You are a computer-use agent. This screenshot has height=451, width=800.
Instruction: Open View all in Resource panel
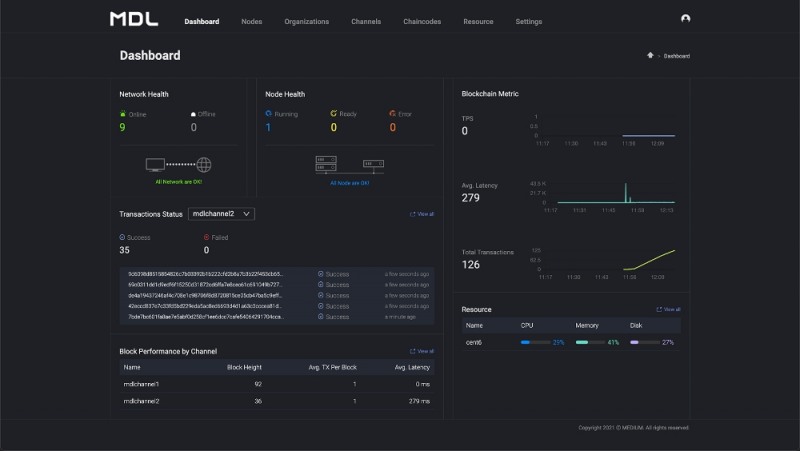[x=668, y=309]
